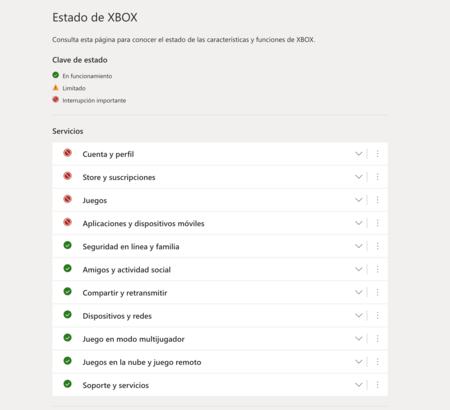This screenshot has width=450, height=410.
Task: Select Dispositivos y redes label
Action: [117, 316]
